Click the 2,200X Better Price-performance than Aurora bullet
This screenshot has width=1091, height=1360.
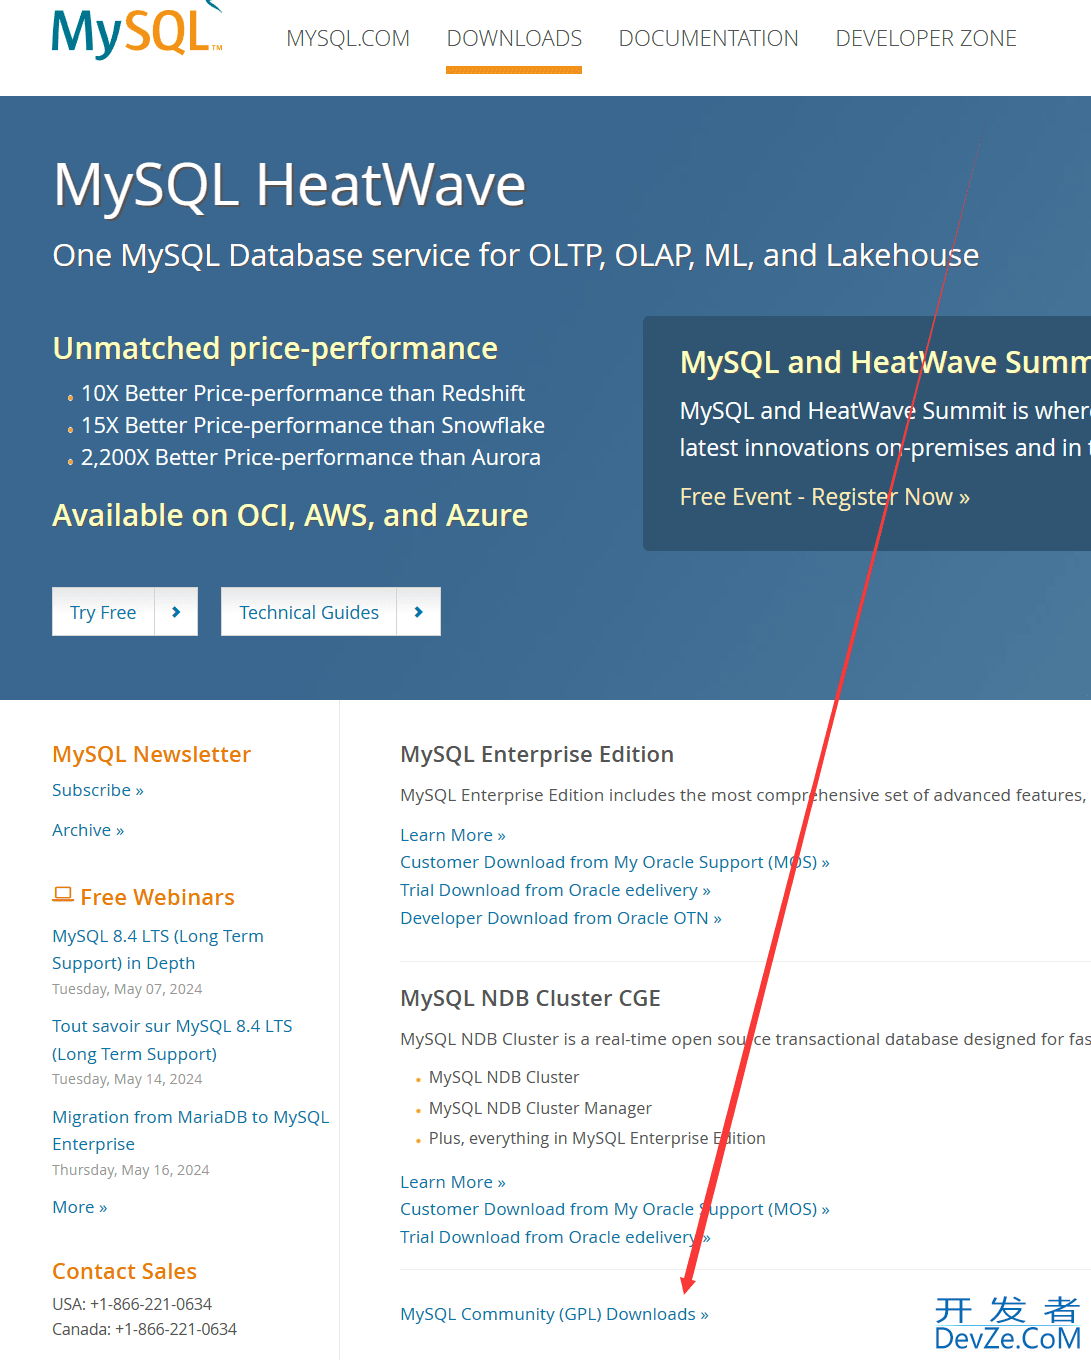click(310, 457)
